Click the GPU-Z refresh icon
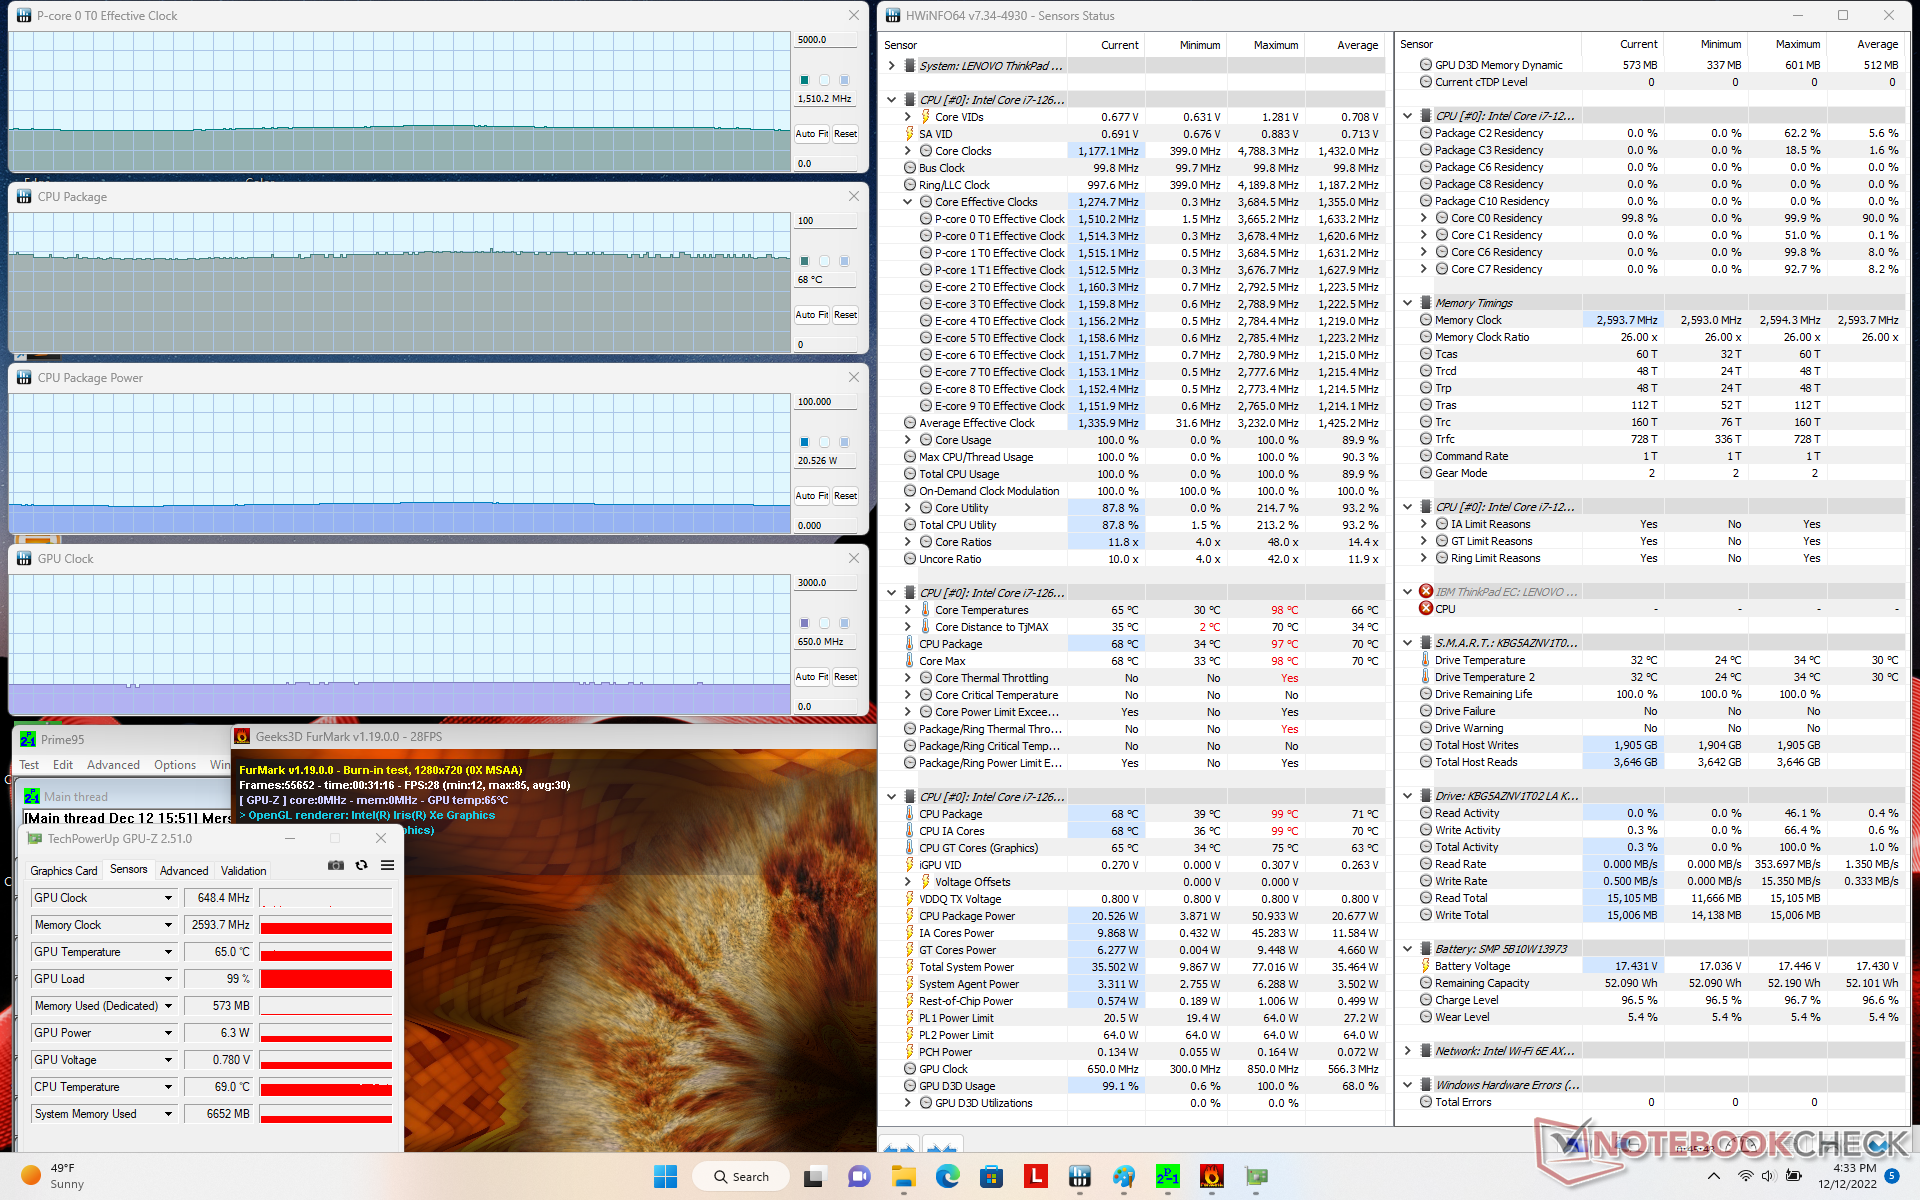 pyautogui.click(x=362, y=865)
